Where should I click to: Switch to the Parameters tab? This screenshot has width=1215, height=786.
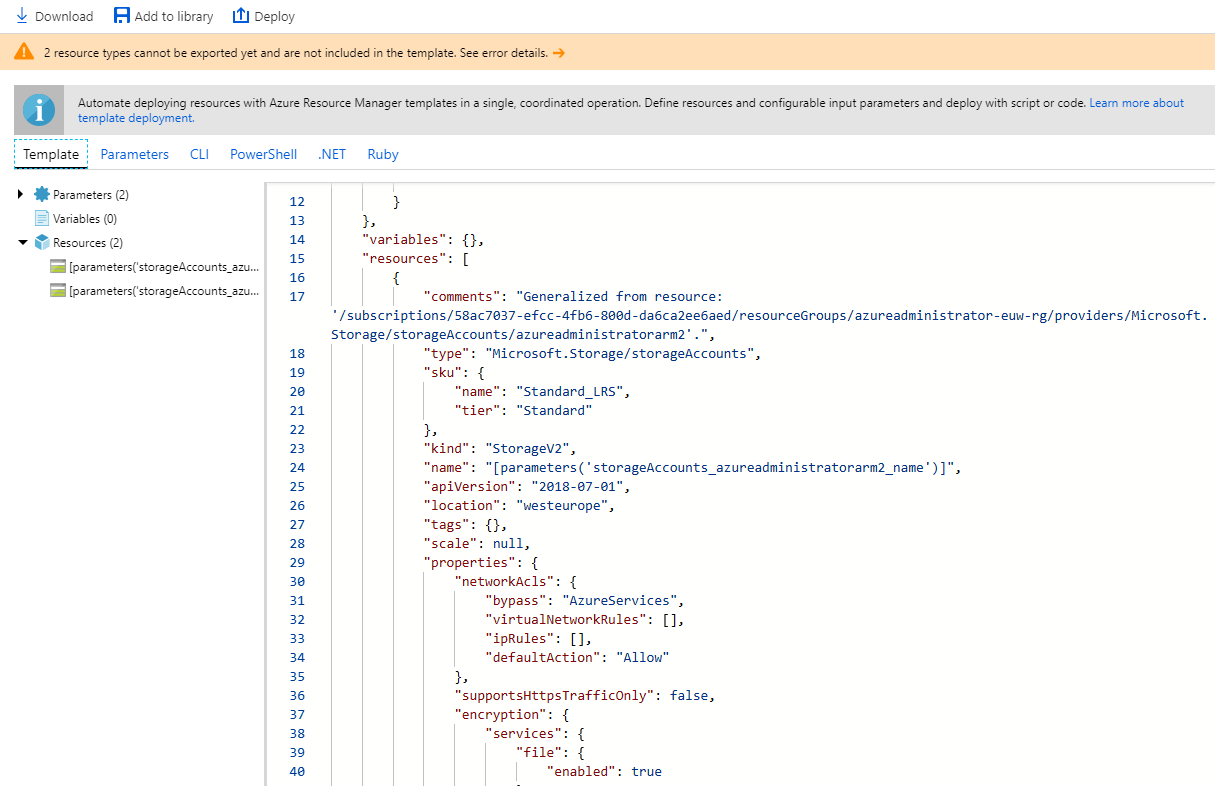coord(134,154)
